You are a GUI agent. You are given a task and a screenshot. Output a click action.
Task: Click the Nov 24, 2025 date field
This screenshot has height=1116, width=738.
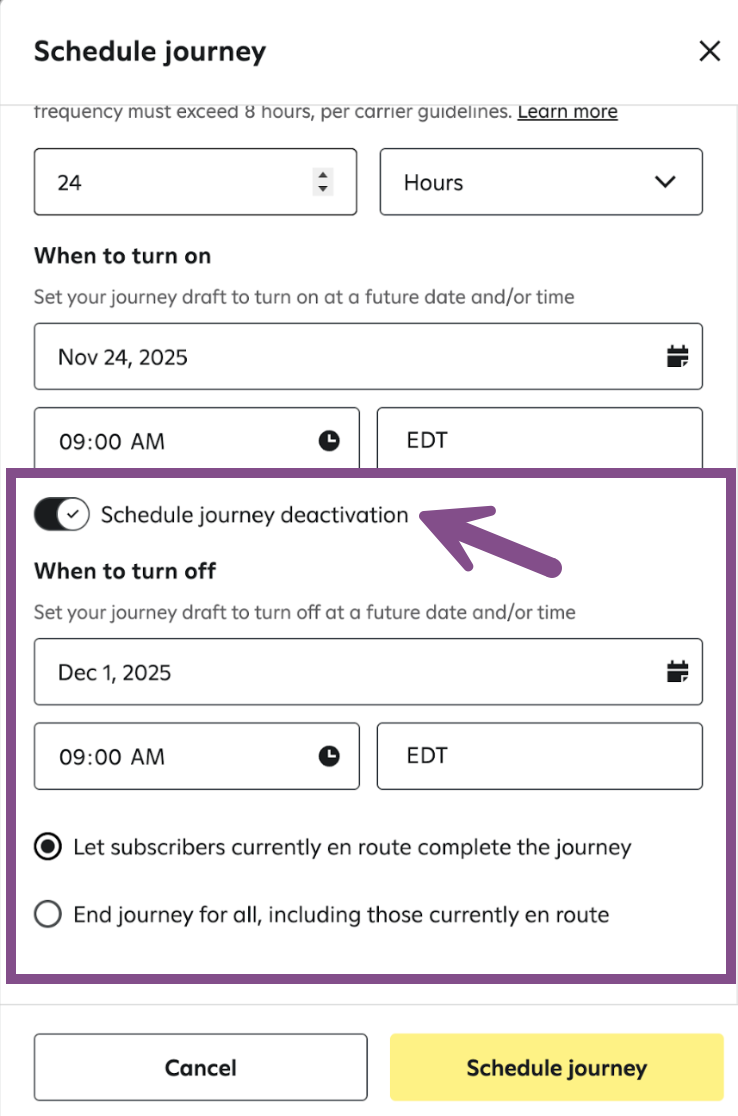(x=340, y=356)
